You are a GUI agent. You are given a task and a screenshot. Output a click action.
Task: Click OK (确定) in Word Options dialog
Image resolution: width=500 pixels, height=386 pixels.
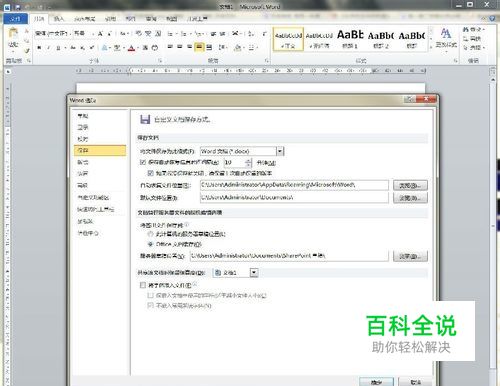point(376,382)
